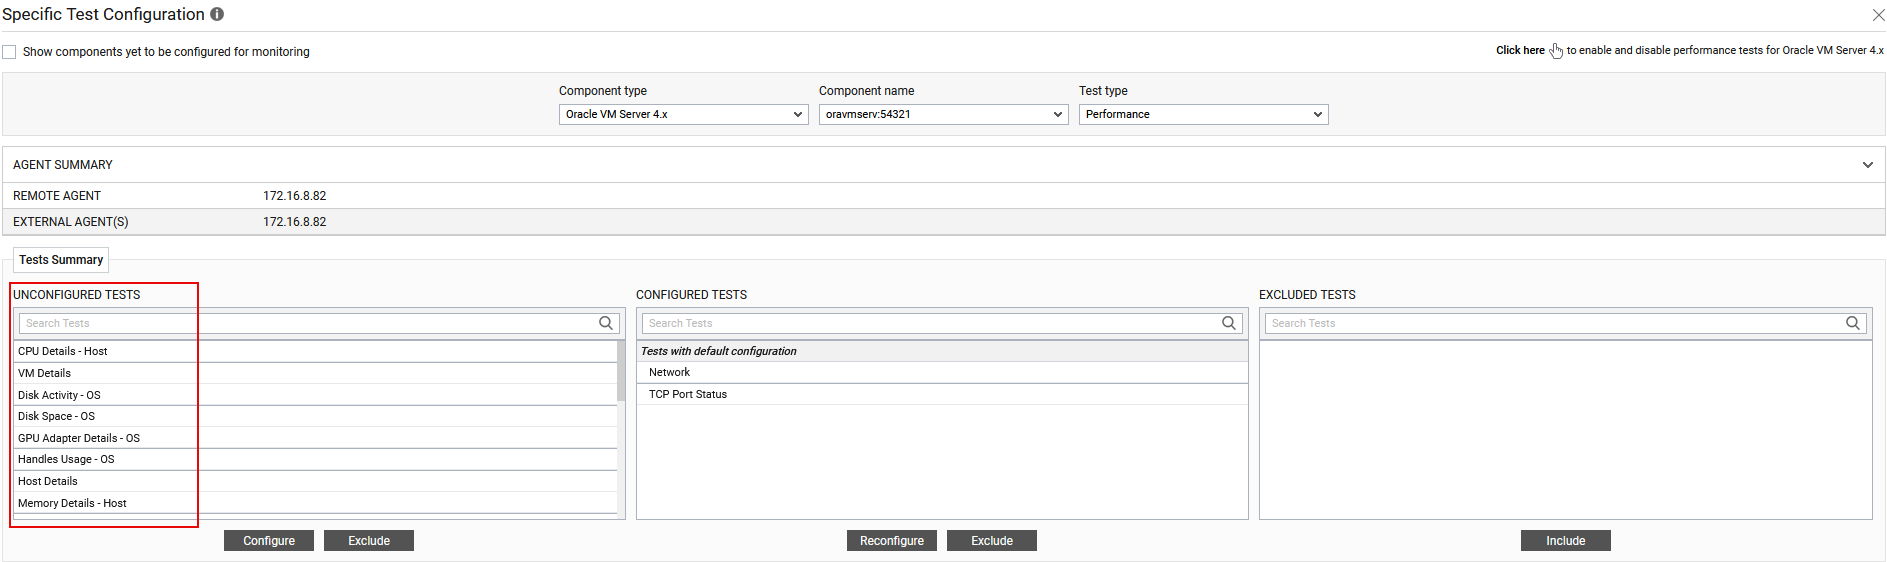Collapse the Agent Summary section
Image resolution: width=1887 pixels, height=562 pixels.
[x=1867, y=165]
